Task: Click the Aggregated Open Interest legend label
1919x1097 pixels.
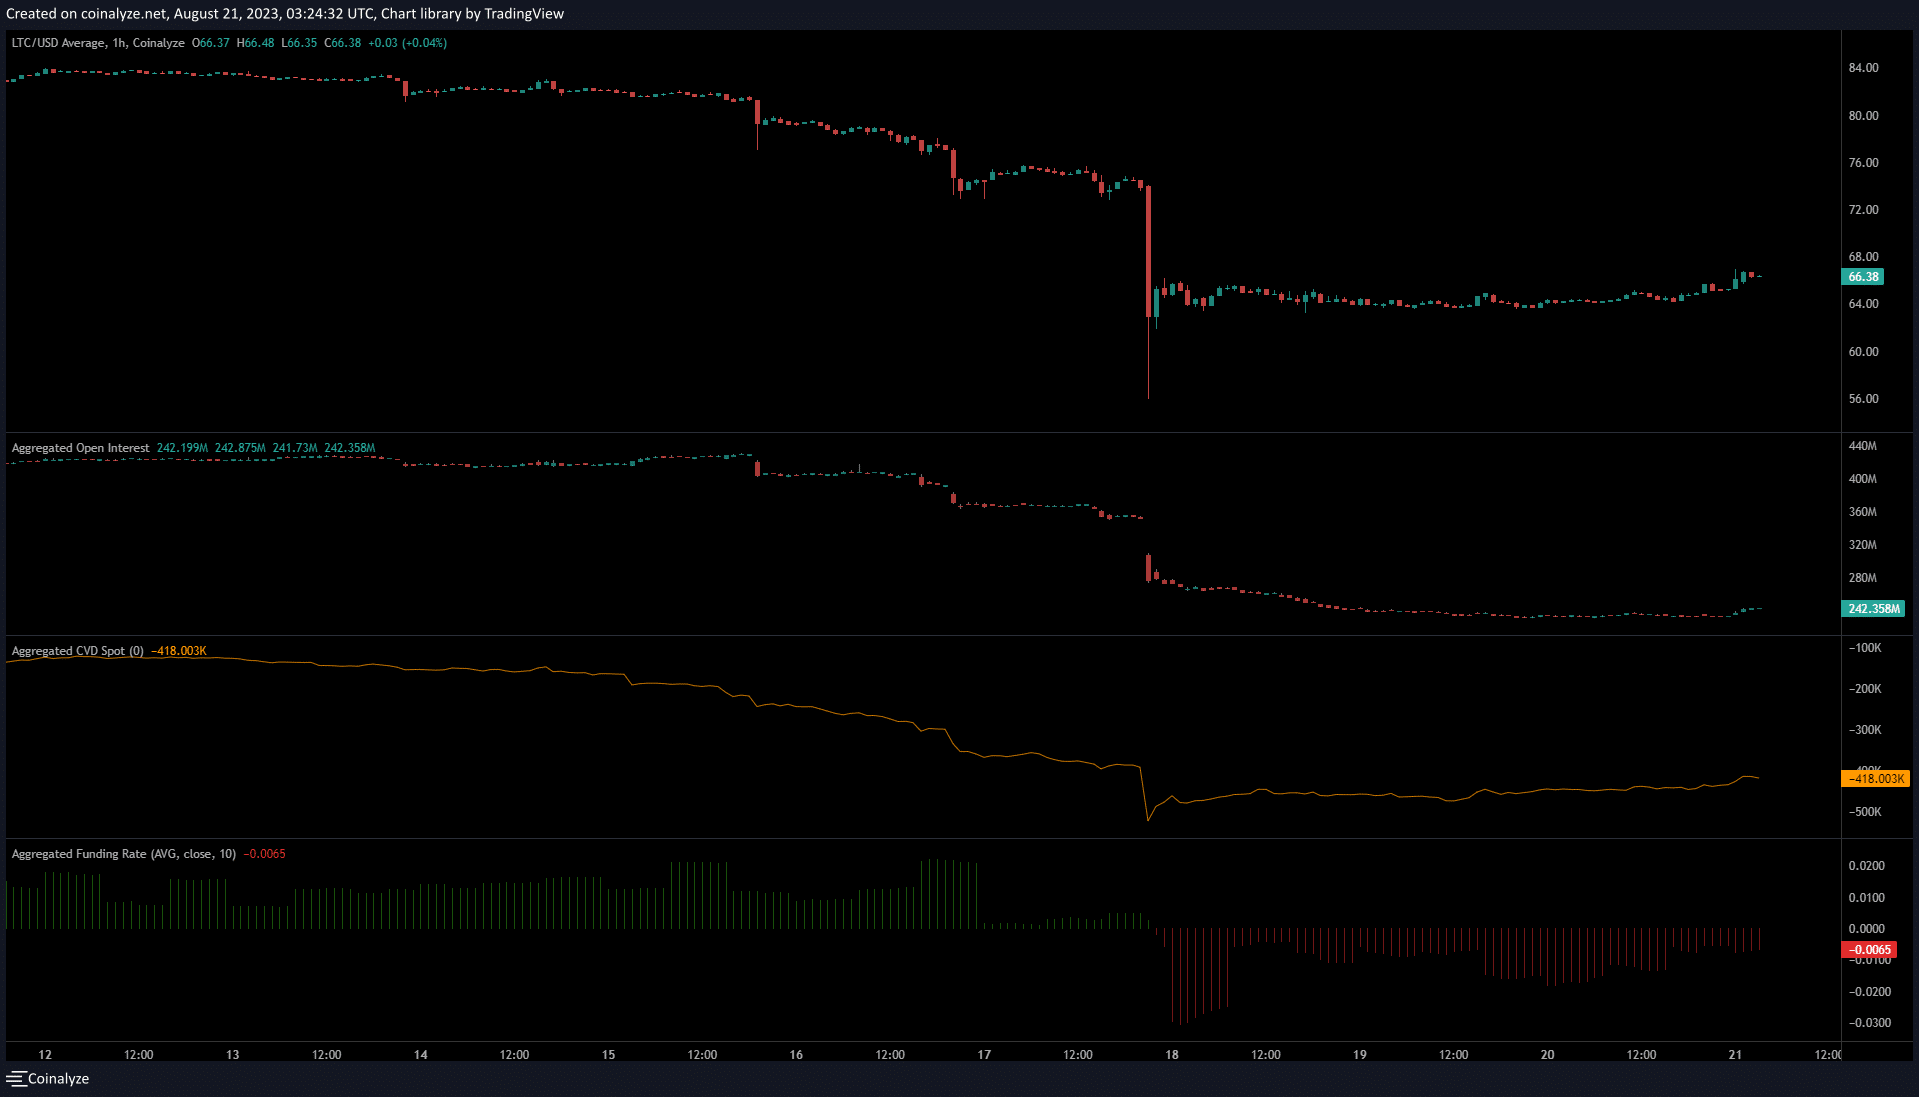Action: pyautogui.click(x=80, y=448)
